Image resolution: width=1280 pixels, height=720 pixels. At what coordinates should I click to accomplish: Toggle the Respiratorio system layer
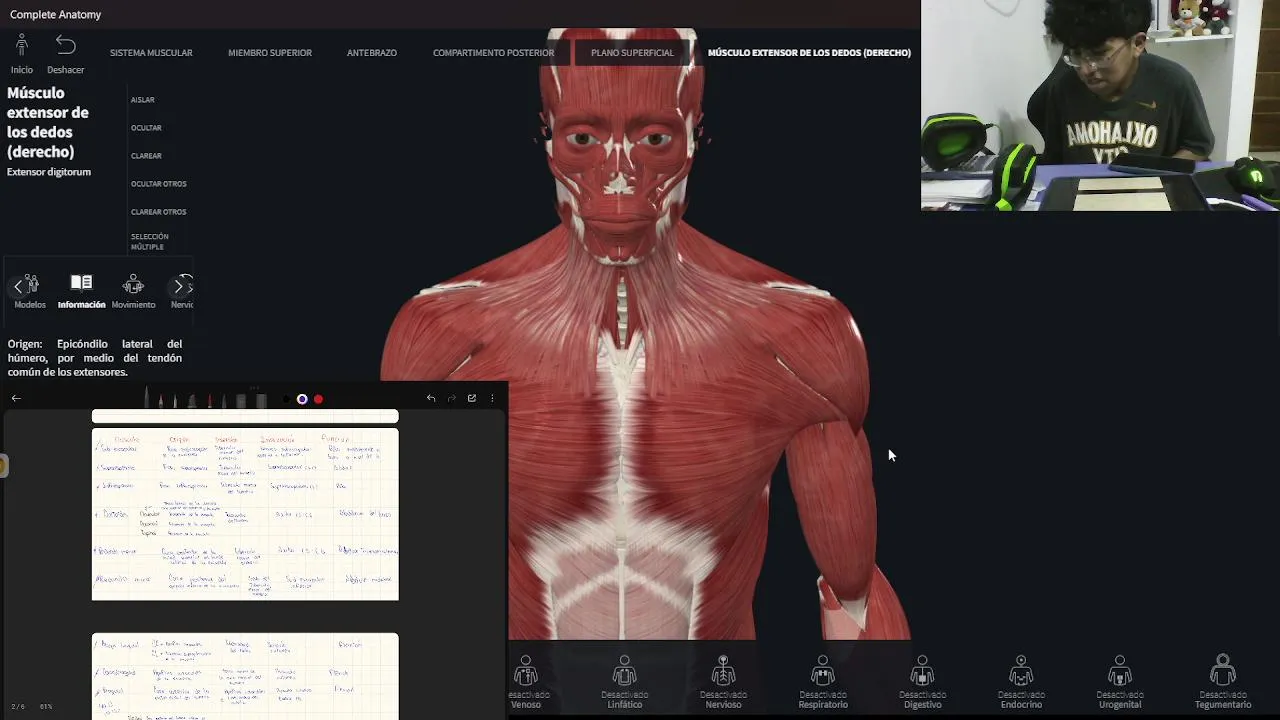pos(823,682)
